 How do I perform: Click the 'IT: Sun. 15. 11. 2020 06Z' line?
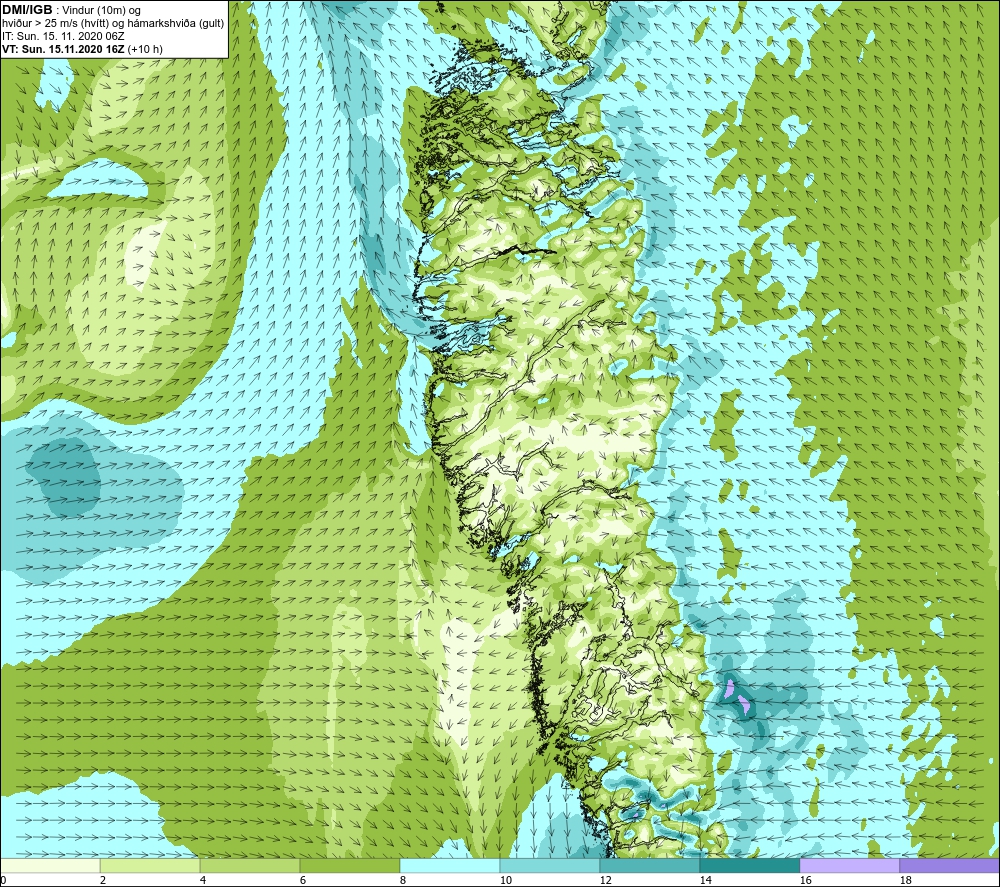(x=63, y=36)
